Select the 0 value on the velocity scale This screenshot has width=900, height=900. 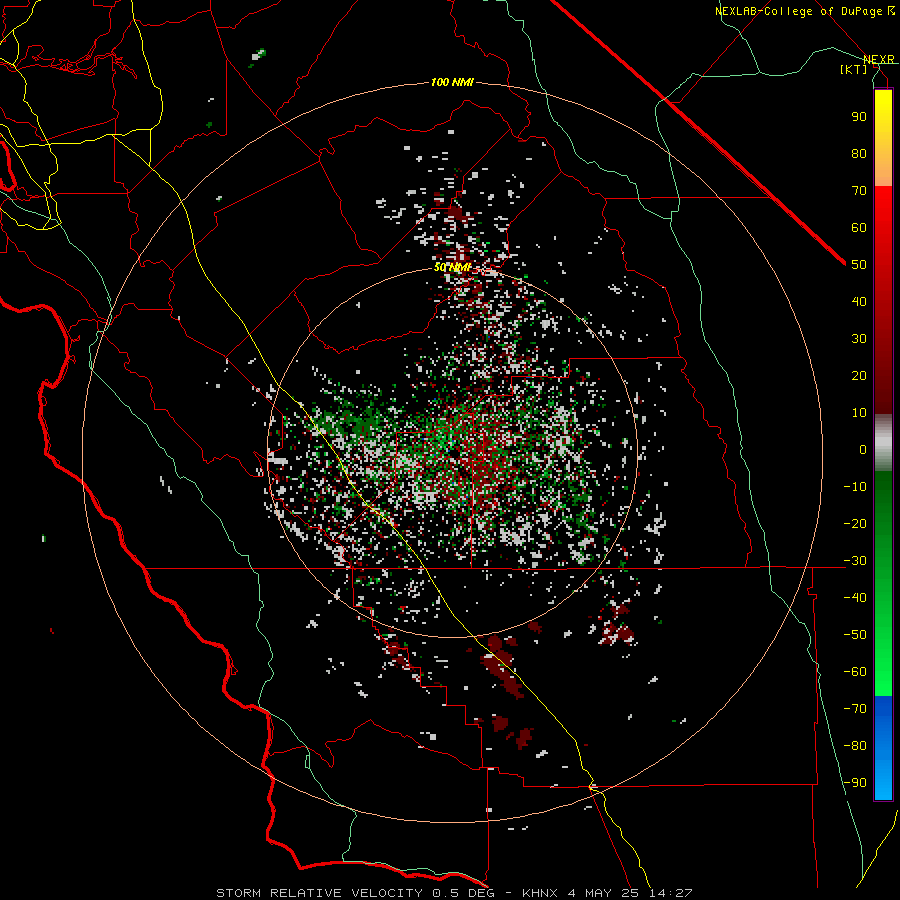[x=863, y=449]
